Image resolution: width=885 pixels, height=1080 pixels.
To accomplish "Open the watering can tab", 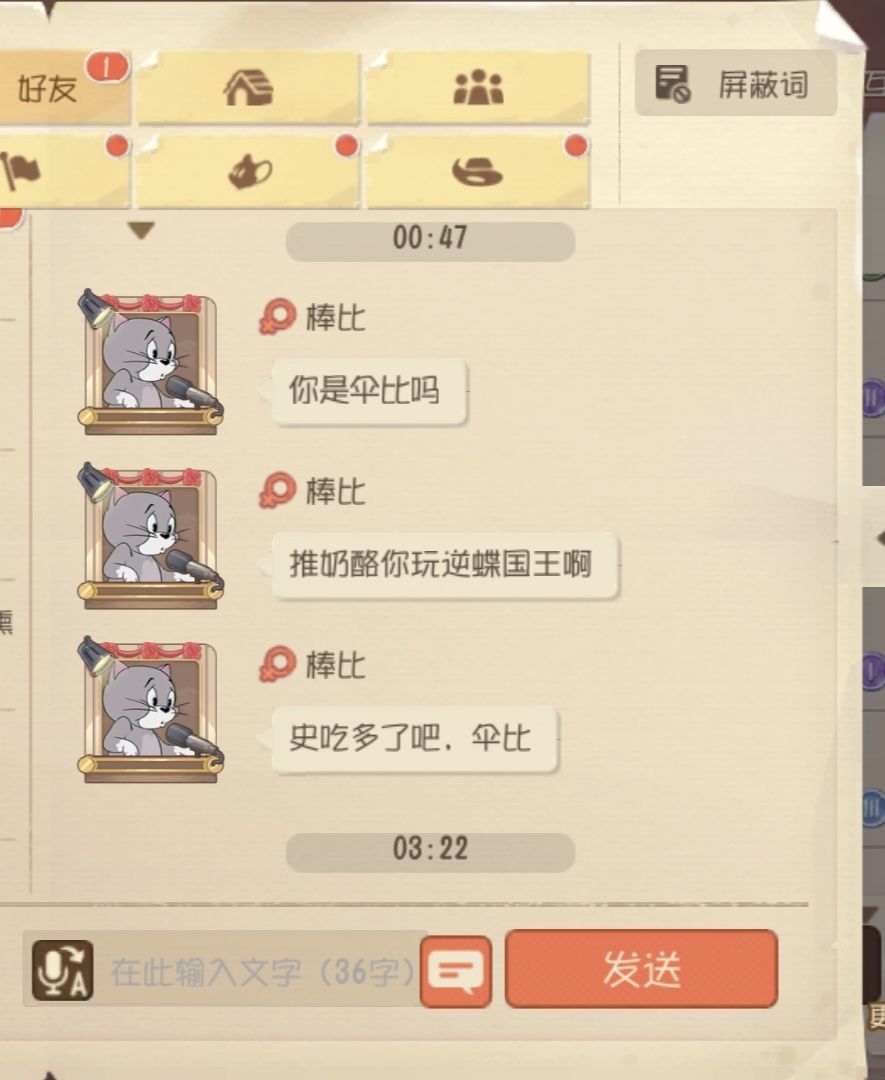I will [249, 172].
